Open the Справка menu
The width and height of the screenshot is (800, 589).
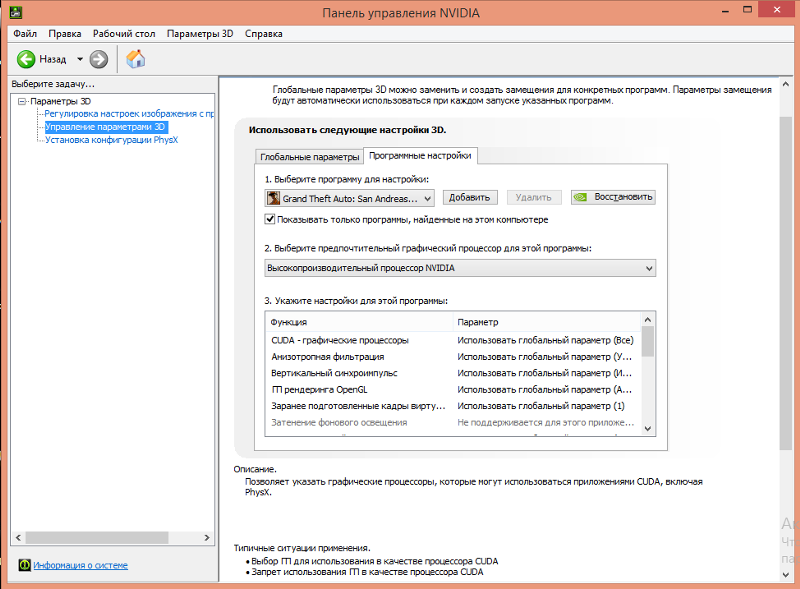click(x=264, y=34)
